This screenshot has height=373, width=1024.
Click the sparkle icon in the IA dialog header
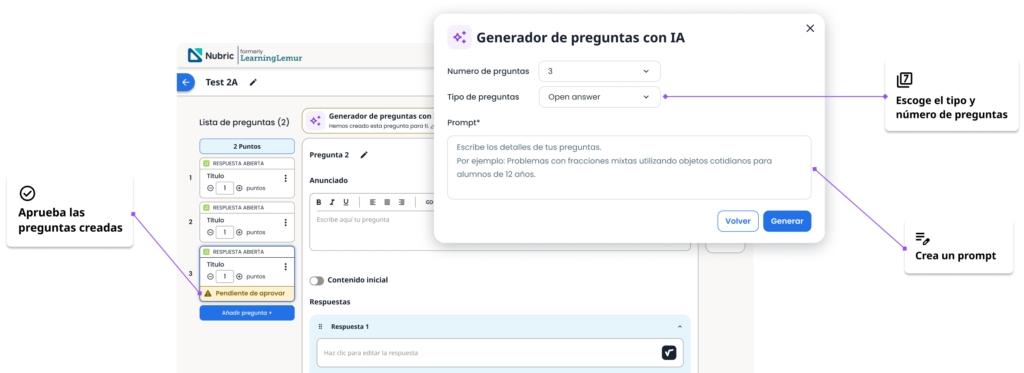coord(459,37)
